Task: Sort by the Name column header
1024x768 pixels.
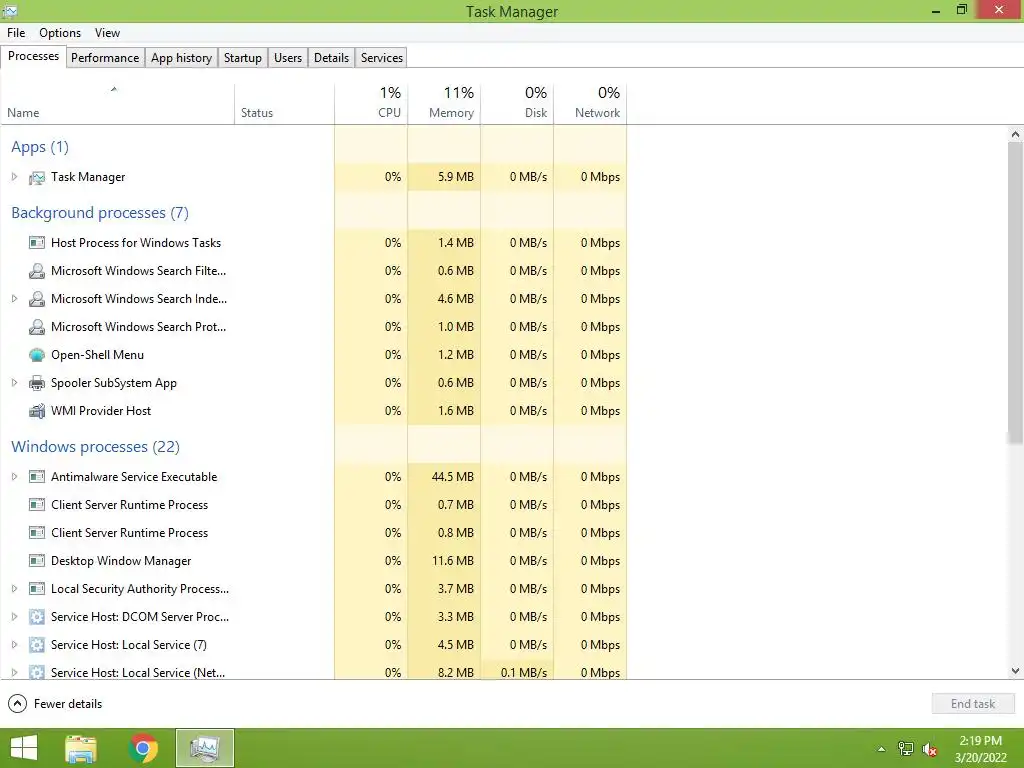Action: [x=118, y=104]
